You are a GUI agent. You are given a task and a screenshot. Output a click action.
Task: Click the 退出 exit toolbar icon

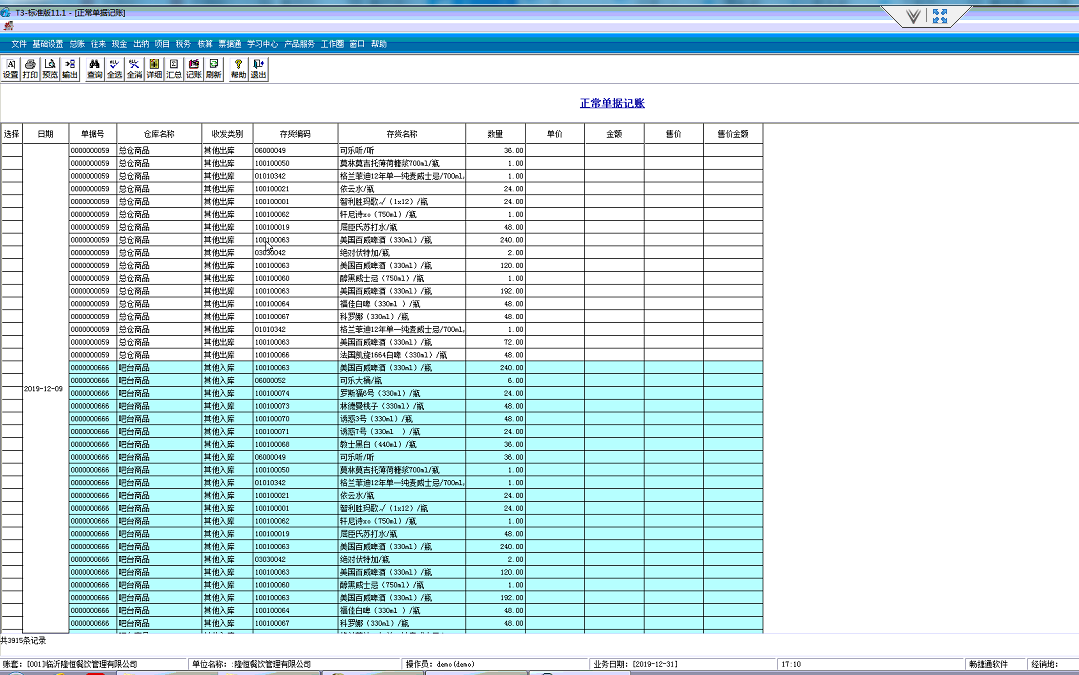(x=258, y=69)
